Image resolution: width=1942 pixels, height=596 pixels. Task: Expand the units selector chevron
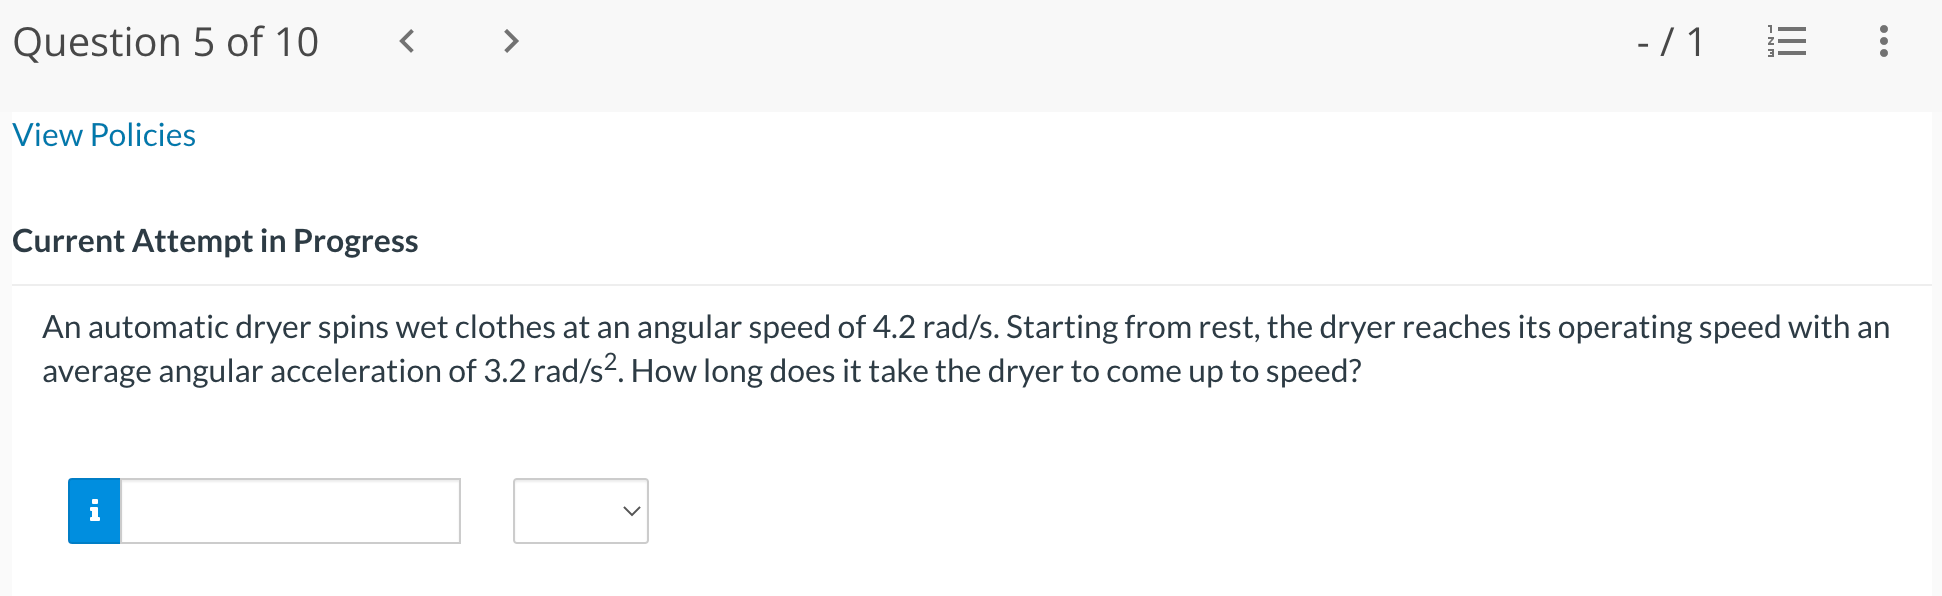point(629,511)
